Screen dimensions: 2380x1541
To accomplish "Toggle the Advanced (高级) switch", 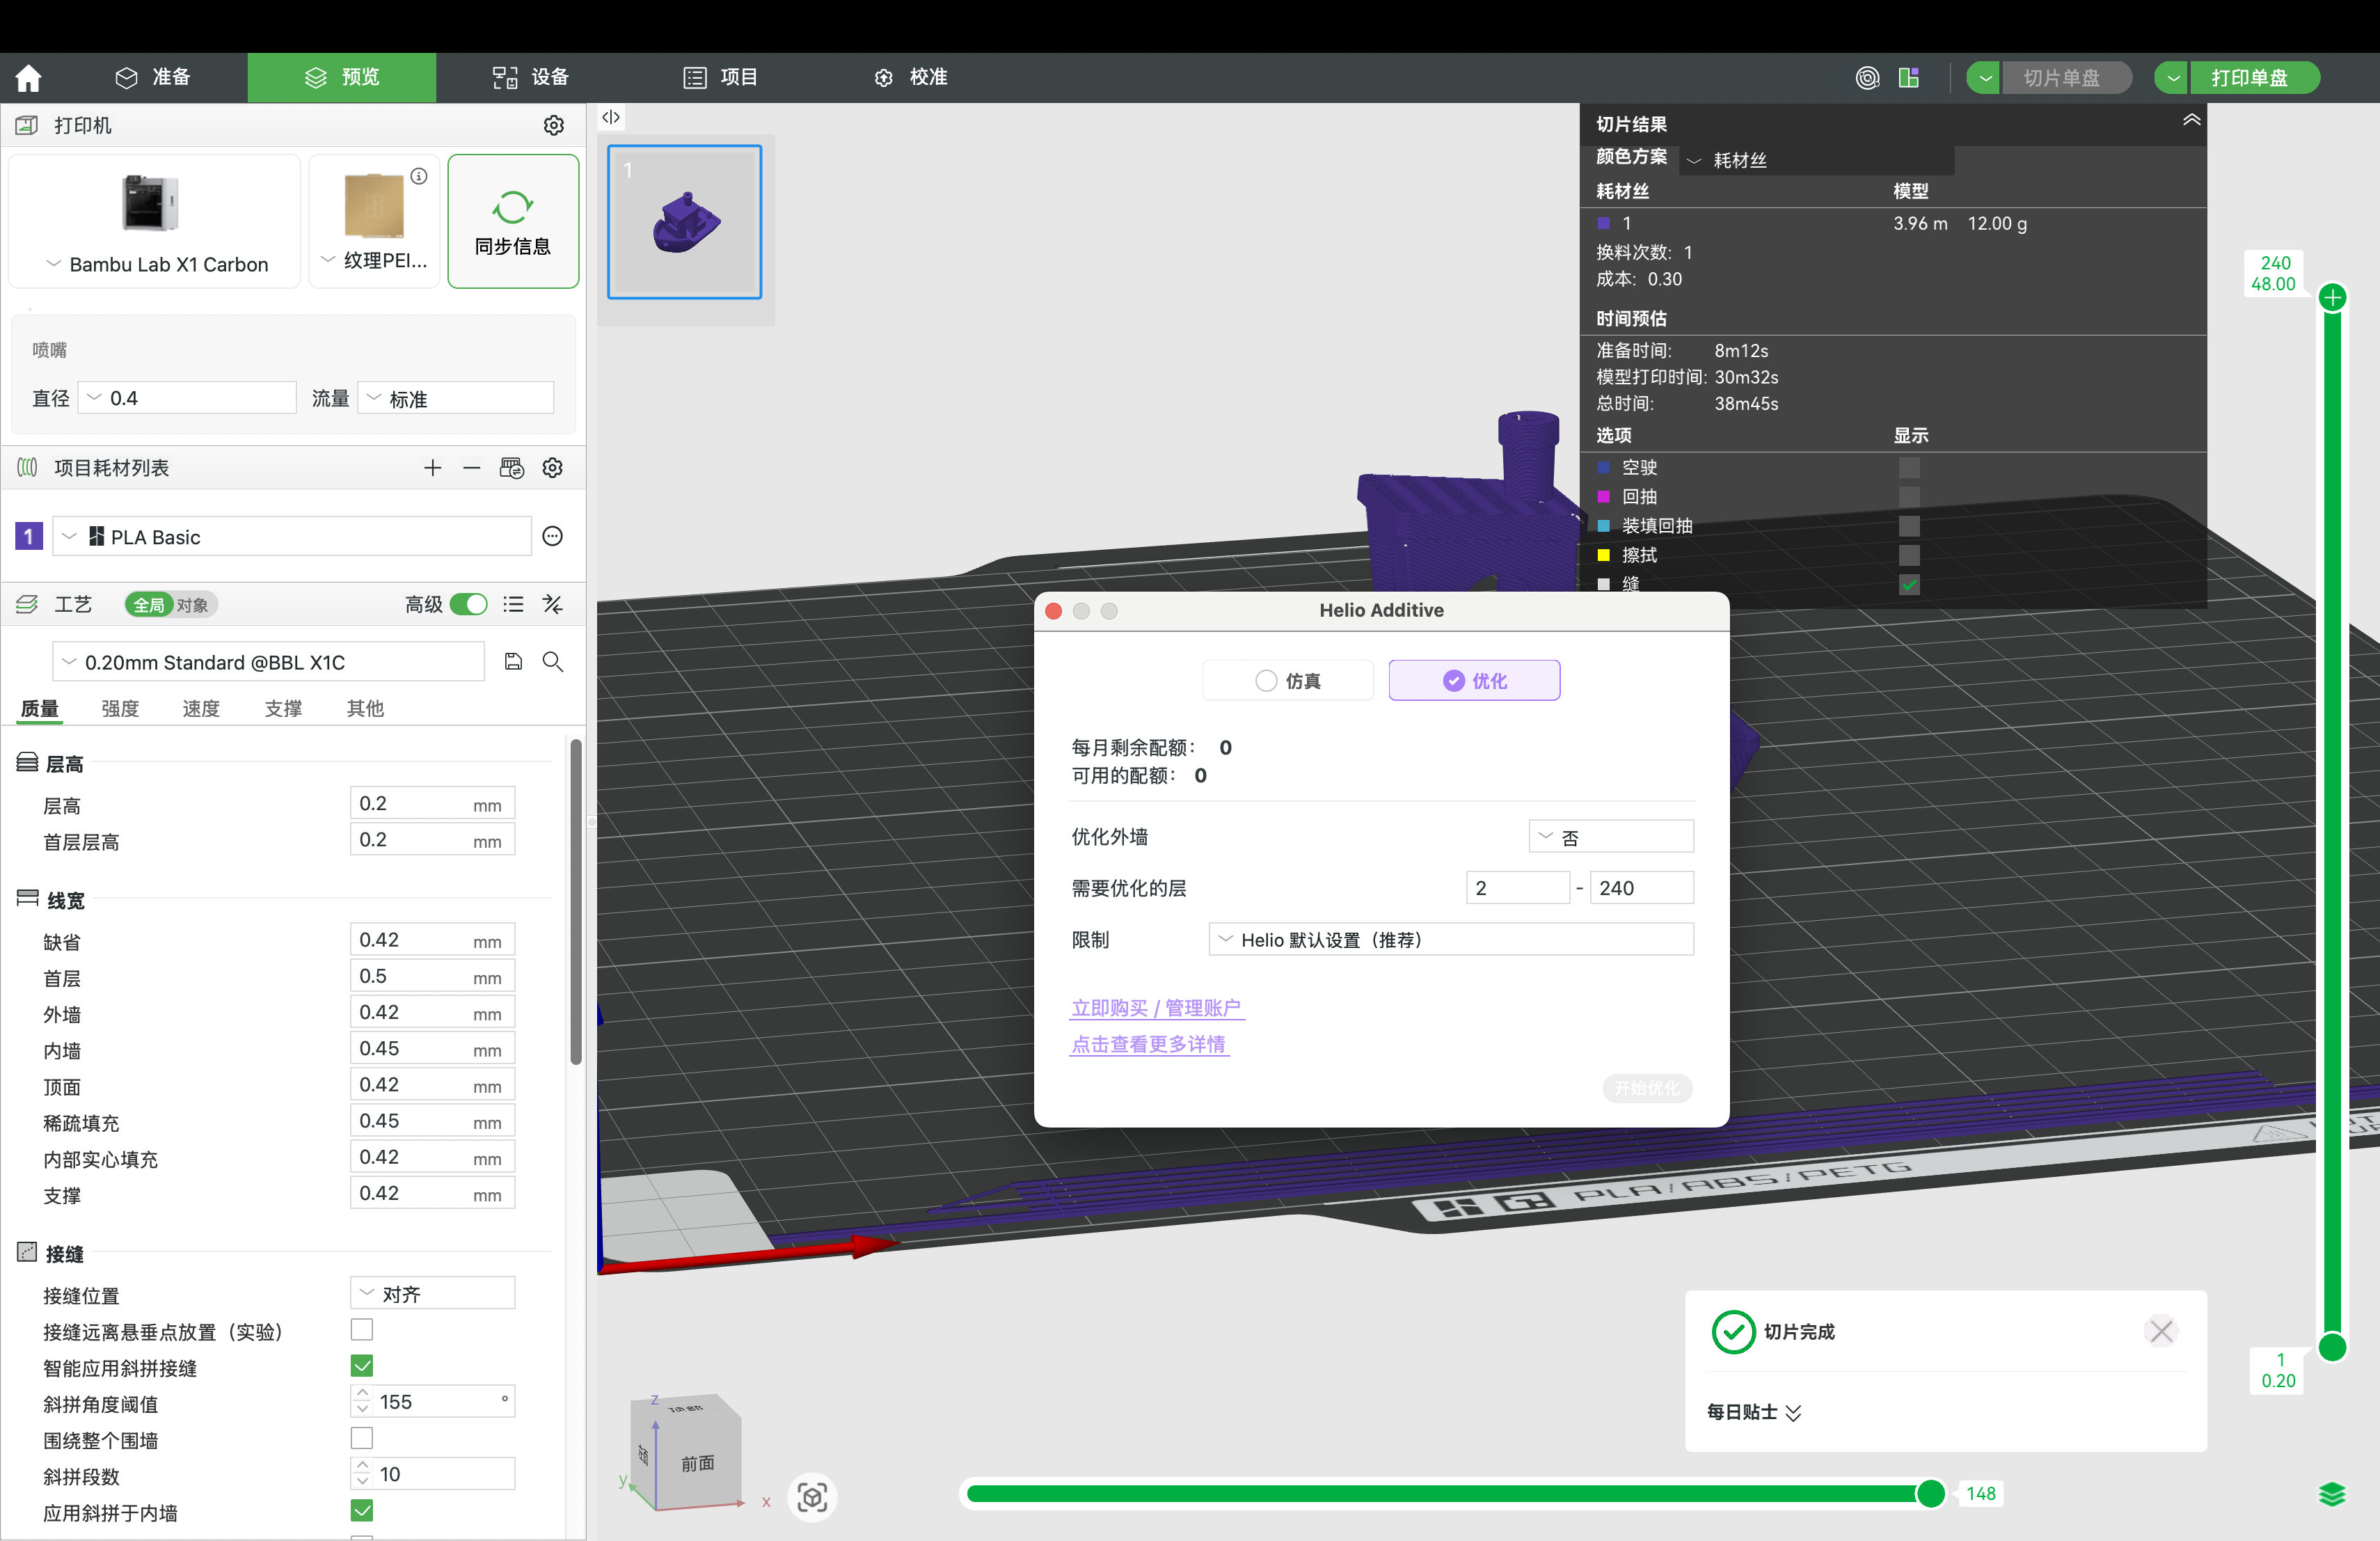I will click(x=468, y=604).
